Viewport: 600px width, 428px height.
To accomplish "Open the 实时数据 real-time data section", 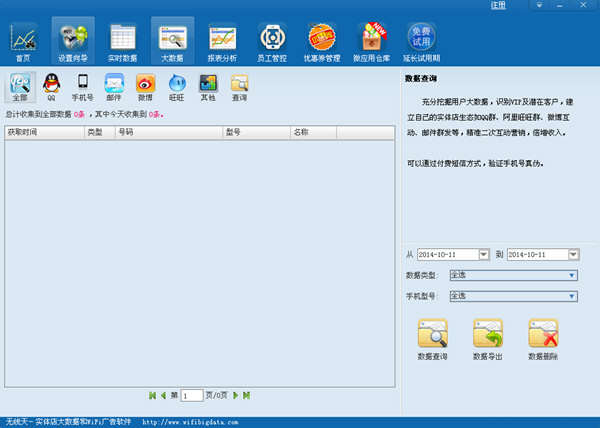I will pyautogui.click(x=122, y=42).
